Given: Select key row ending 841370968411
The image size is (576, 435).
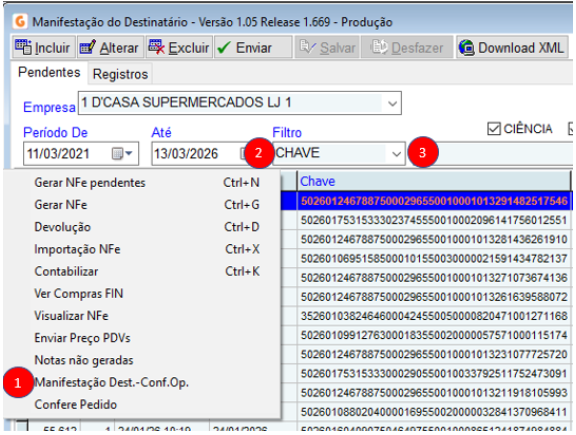Looking at the screenshot, I should (x=434, y=412).
